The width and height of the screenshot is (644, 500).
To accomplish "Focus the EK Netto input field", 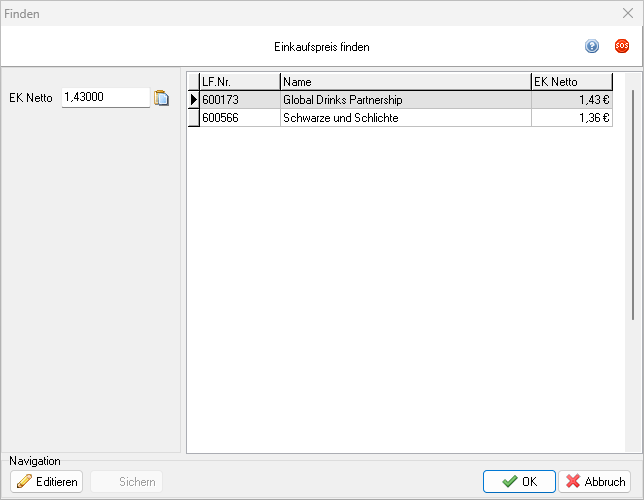I will 105,98.
